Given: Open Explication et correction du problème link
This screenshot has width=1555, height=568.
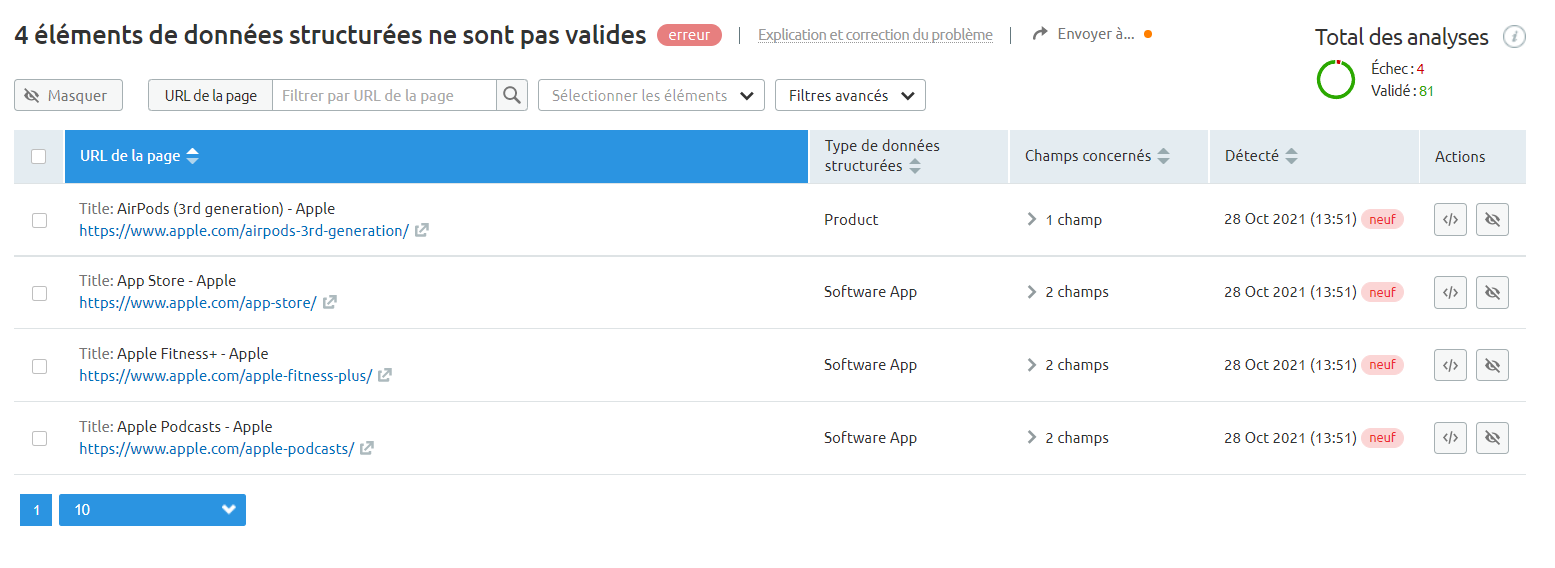Looking at the screenshot, I should [x=875, y=35].
